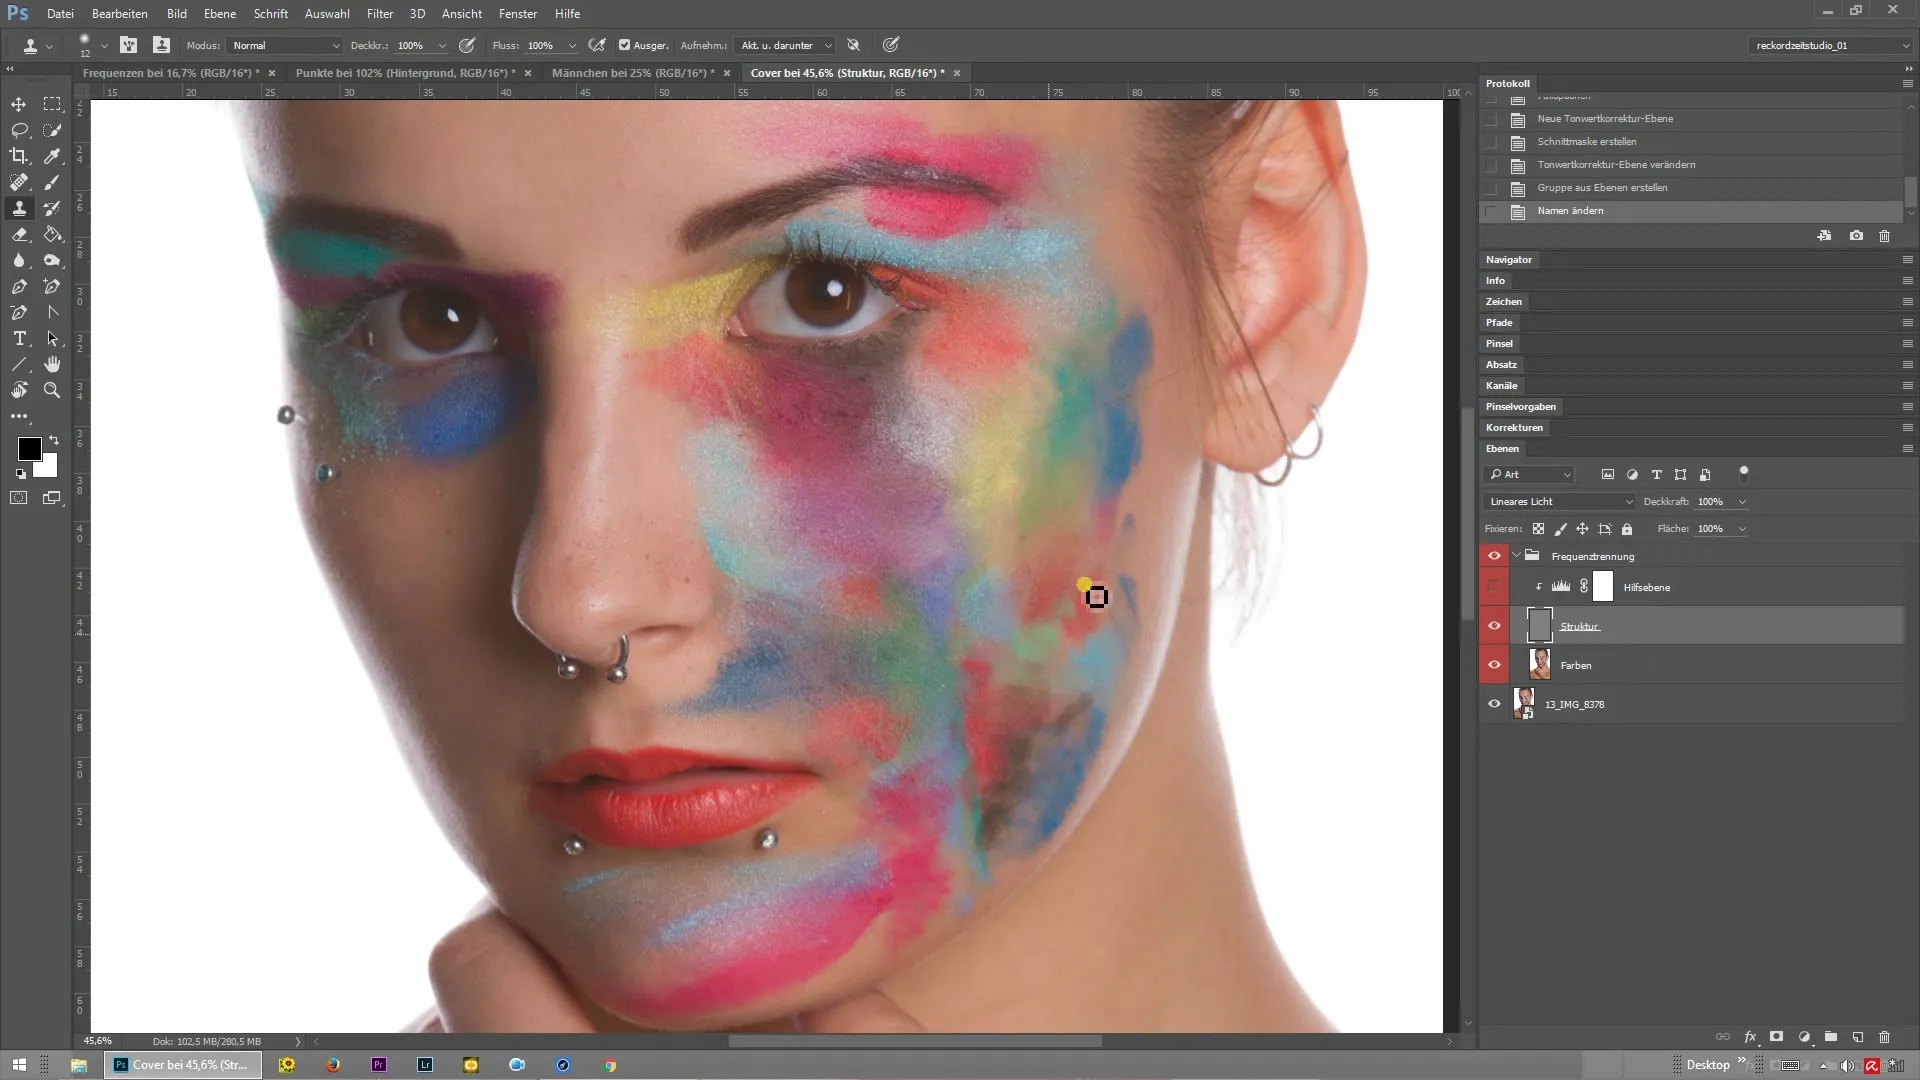Viewport: 1920px width, 1080px height.
Task: Hide the Frequenztrennung group
Action: [1494, 556]
